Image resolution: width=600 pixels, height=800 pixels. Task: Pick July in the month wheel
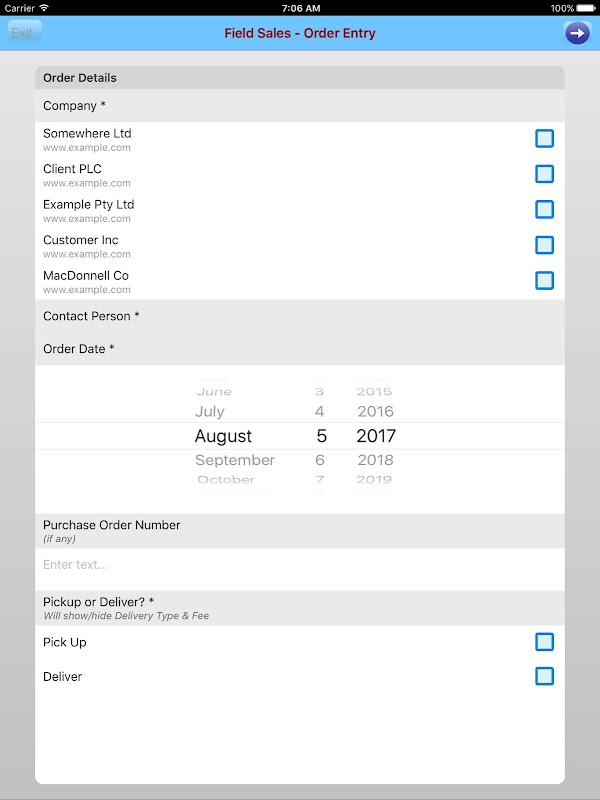click(x=210, y=412)
